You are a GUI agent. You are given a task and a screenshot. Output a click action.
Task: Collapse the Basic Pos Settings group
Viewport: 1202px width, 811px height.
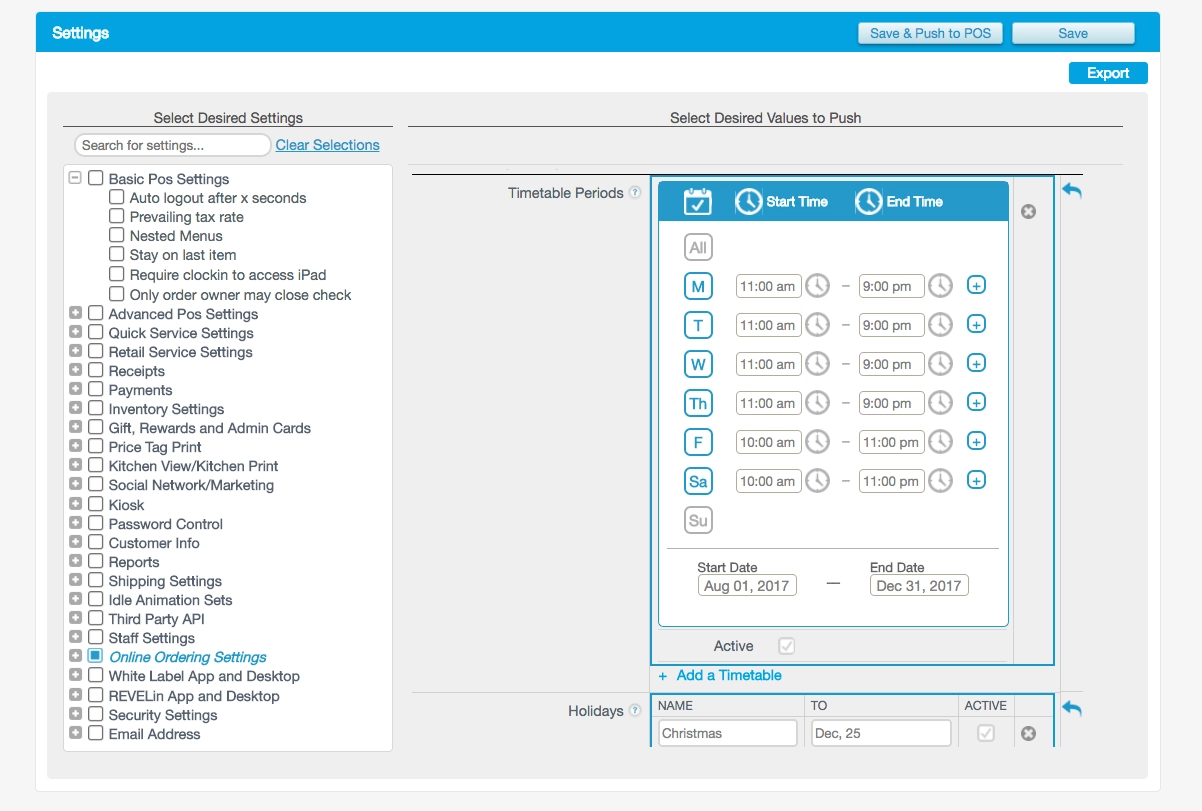coord(75,178)
